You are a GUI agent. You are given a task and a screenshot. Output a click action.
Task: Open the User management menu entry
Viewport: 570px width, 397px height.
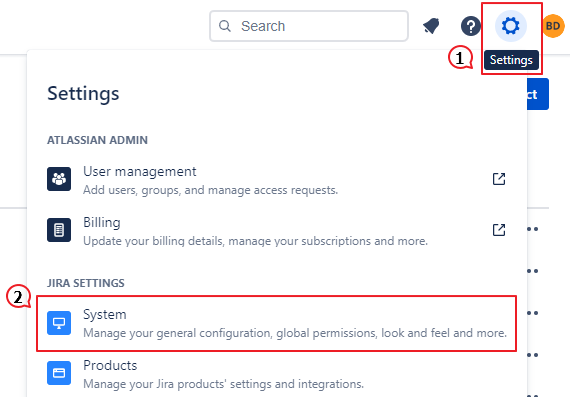(x=277, y=180)
